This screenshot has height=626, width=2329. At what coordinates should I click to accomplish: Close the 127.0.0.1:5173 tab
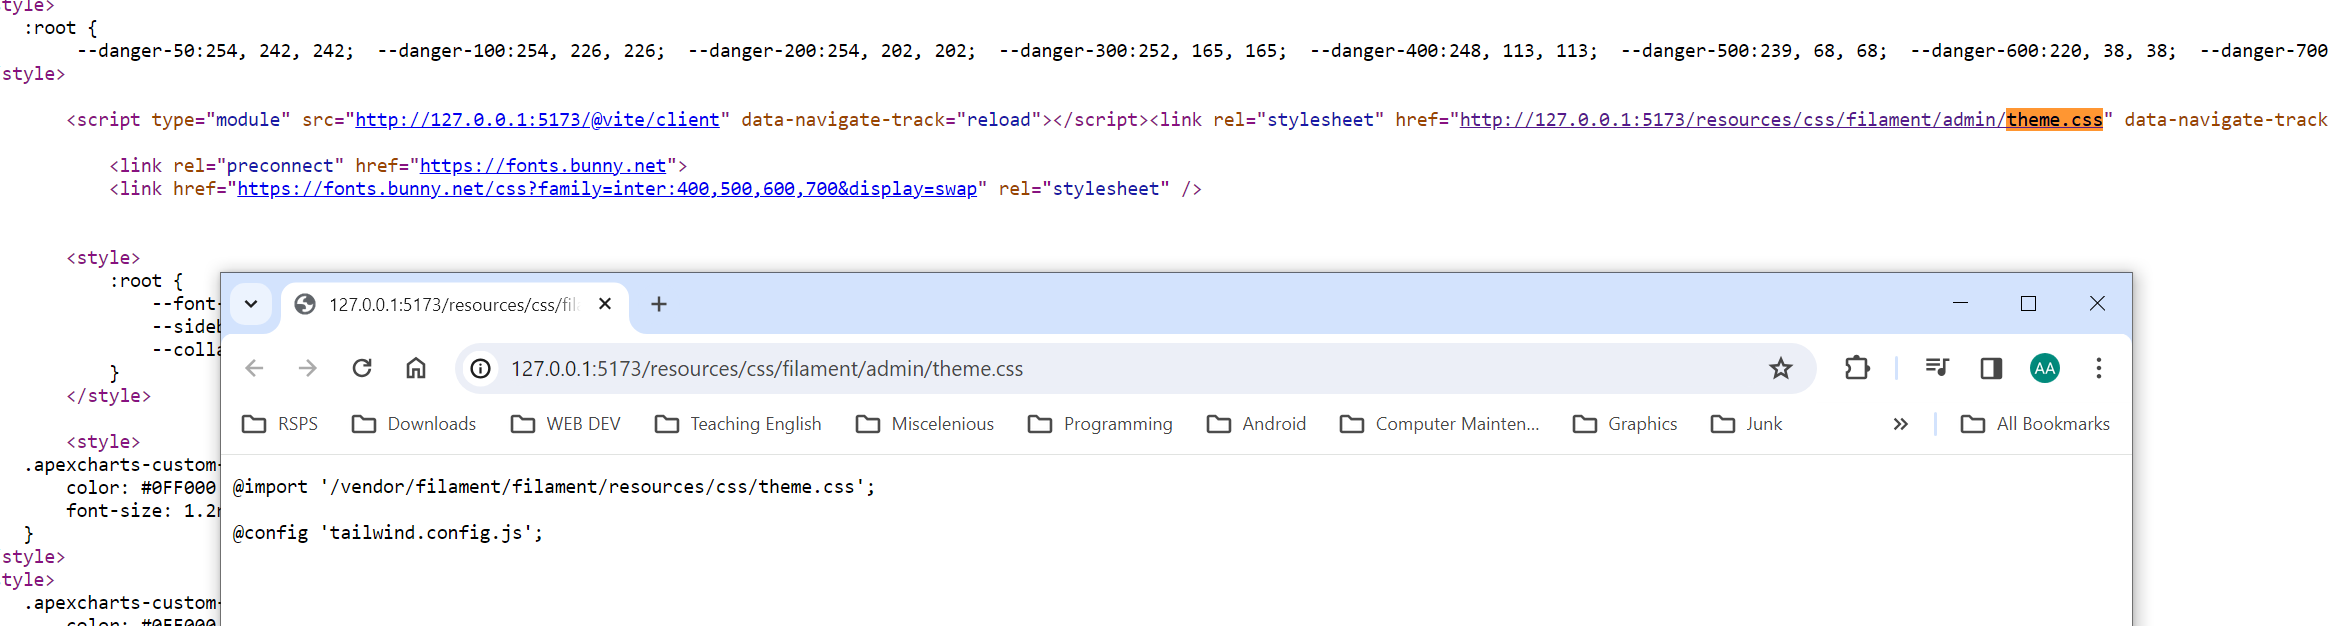(605, 304)
